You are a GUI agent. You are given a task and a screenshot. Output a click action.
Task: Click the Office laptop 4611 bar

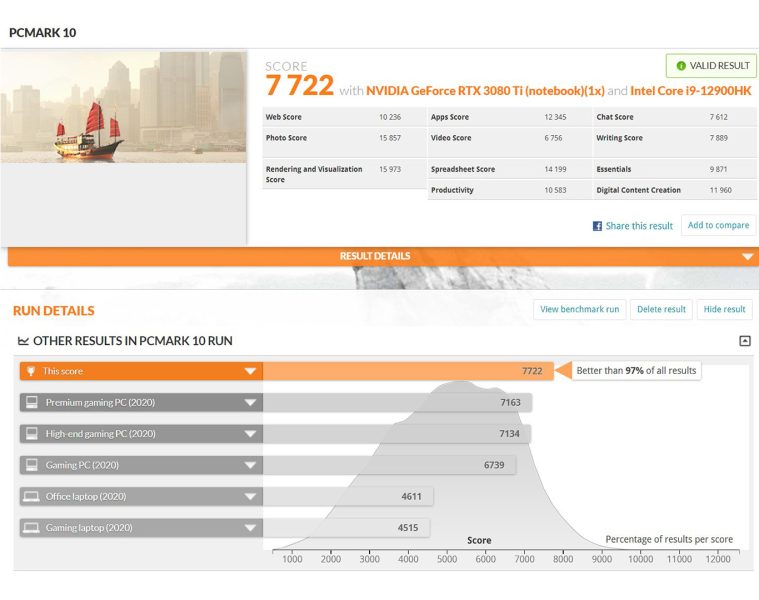click(348, 496)
